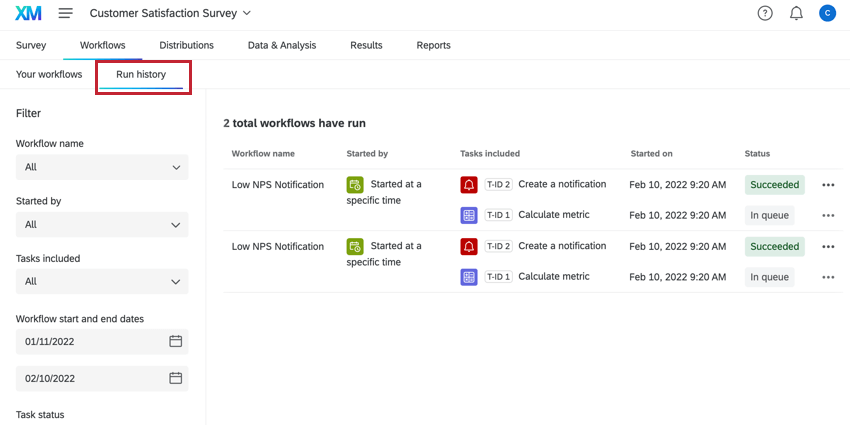
Task: Open the Tasks included filter dropdown
Action: tap(101, 282)
